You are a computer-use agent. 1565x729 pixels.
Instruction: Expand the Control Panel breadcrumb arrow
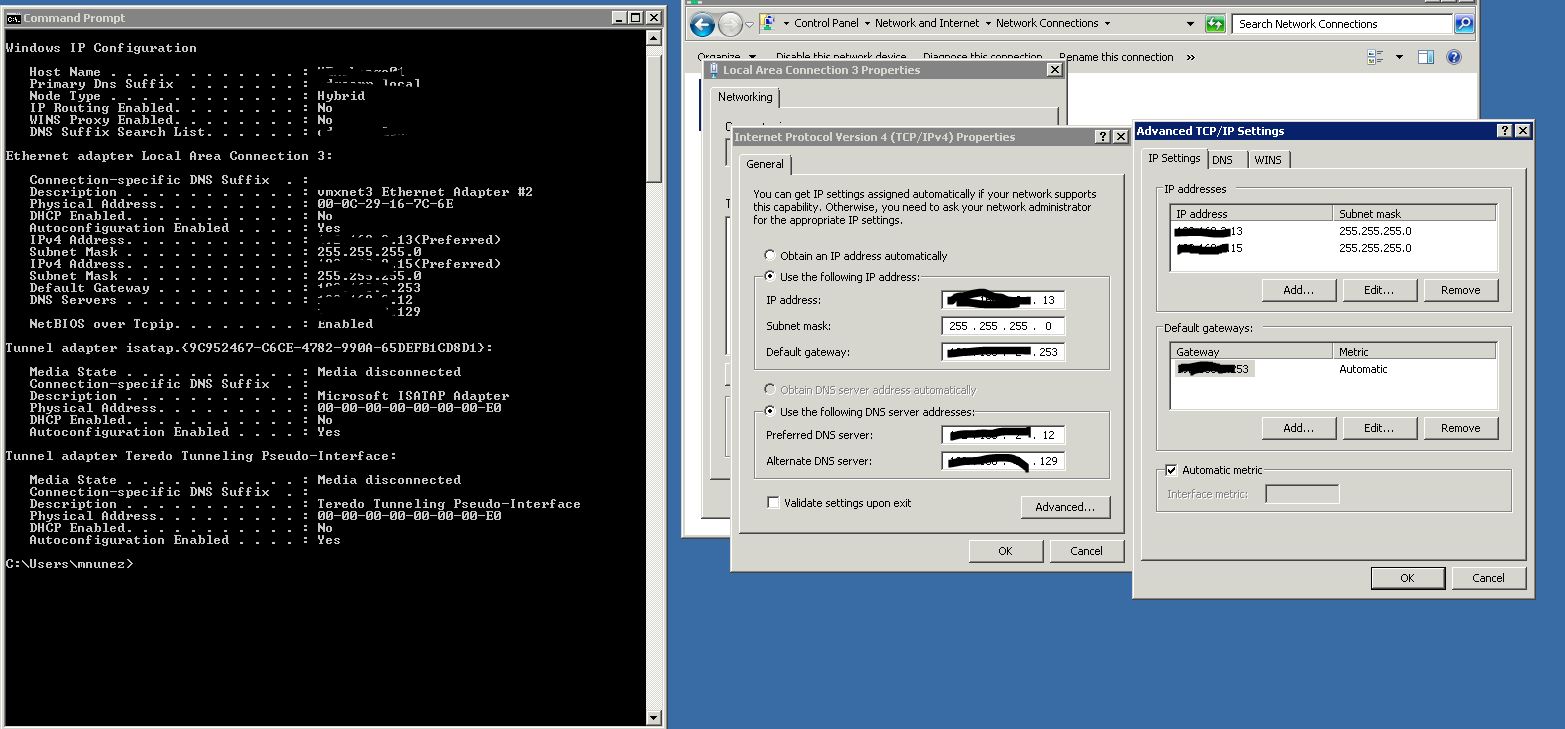(867, 23)
